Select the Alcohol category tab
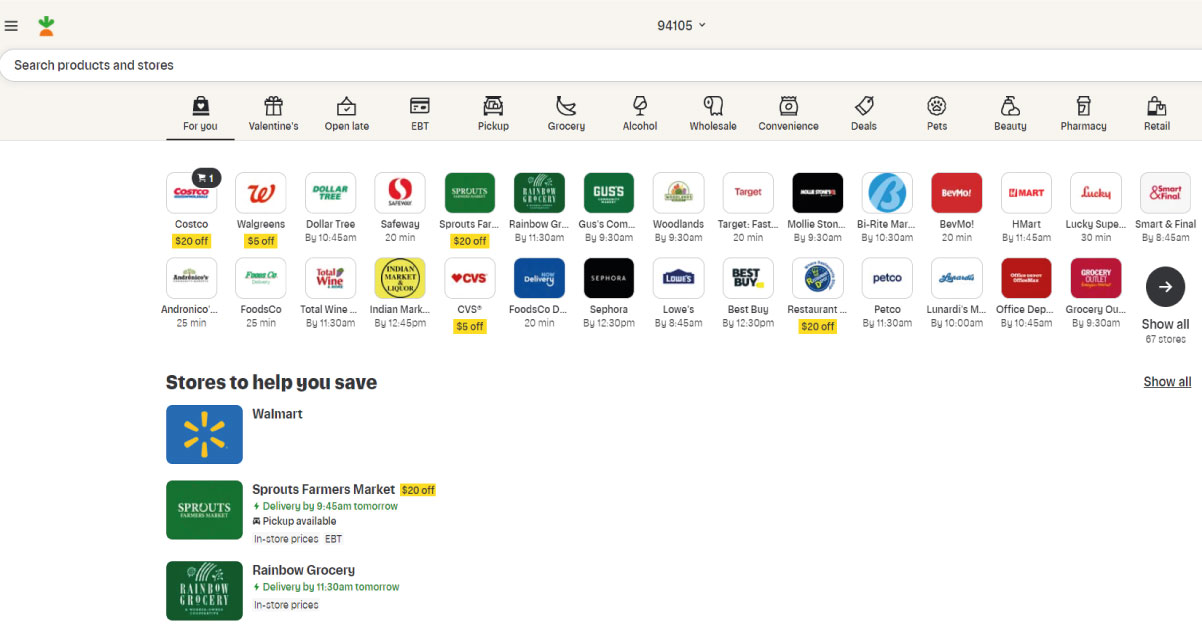Screen dimensions: 1202x634 (640, 113)
